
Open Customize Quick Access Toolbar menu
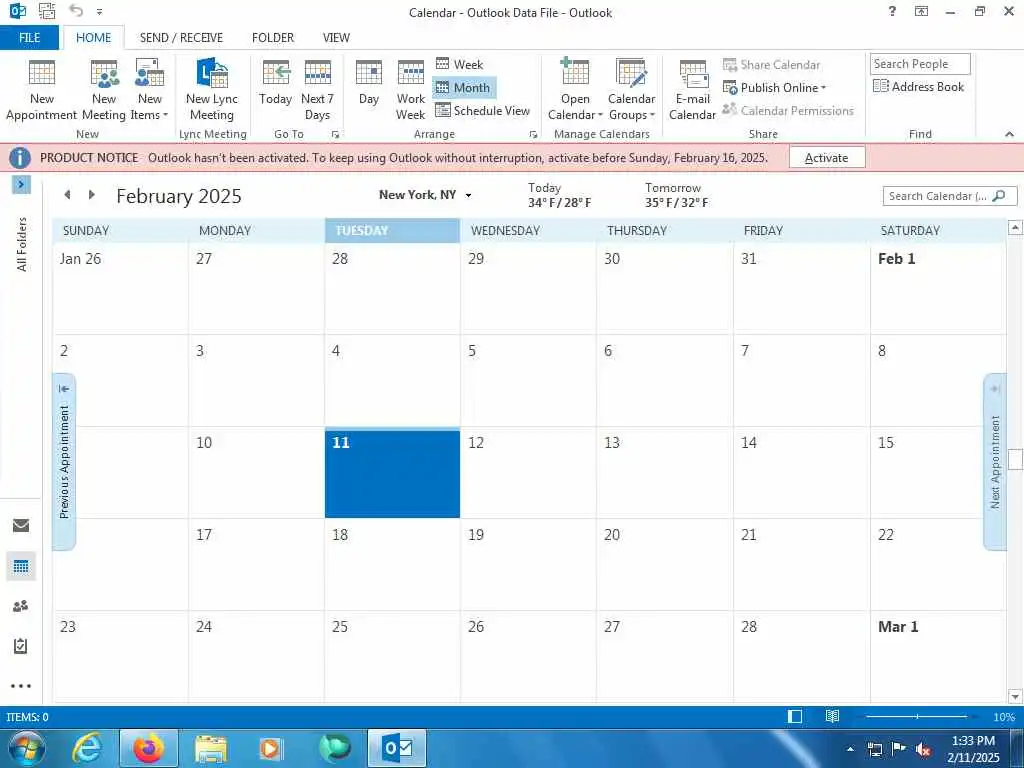(x=99, y=12)
